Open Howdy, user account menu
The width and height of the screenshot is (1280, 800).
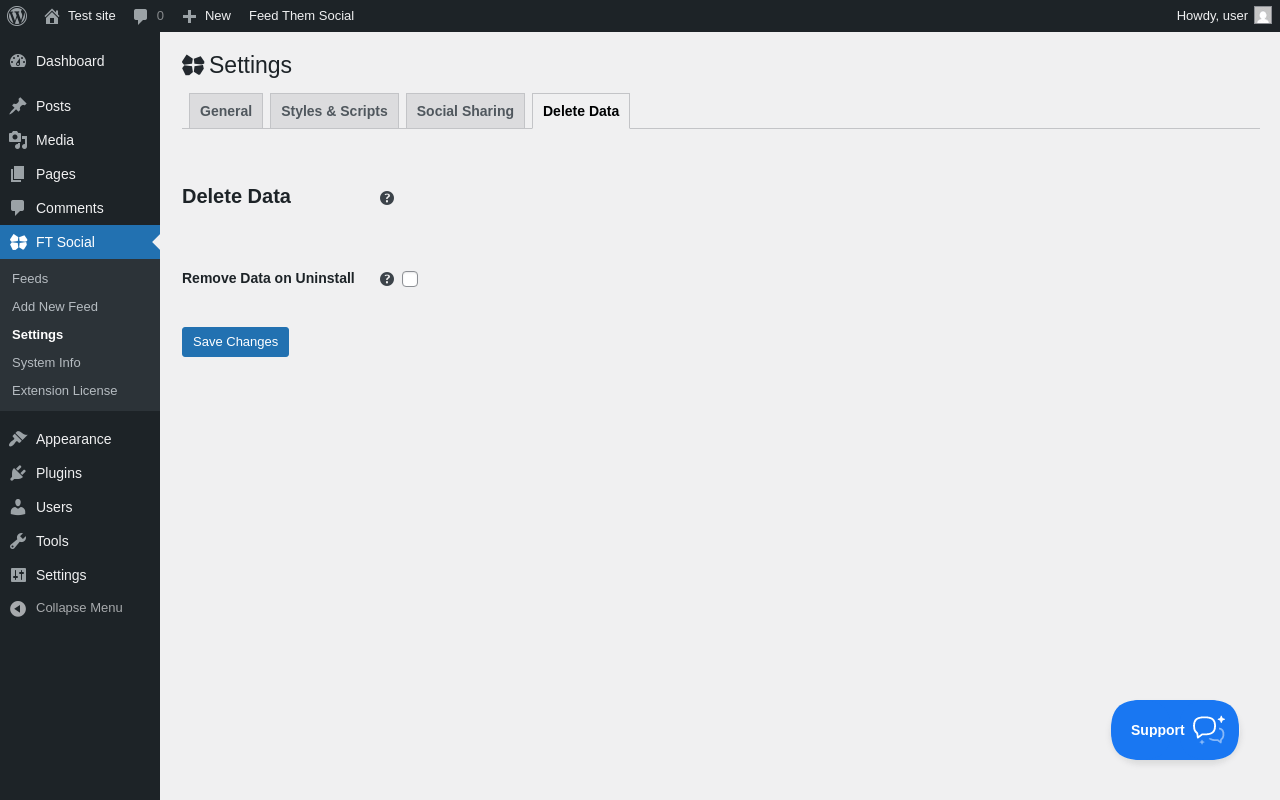coord(1212,16)
